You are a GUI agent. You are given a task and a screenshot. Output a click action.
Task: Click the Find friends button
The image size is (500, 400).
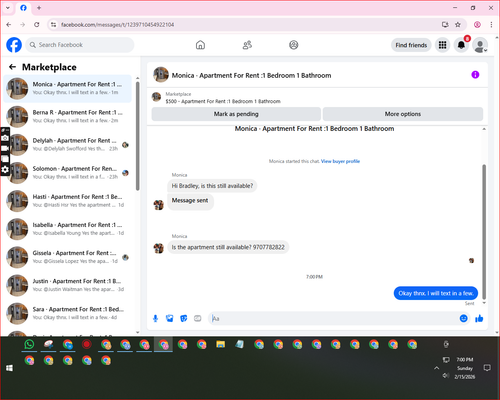[x=411, y=45]
